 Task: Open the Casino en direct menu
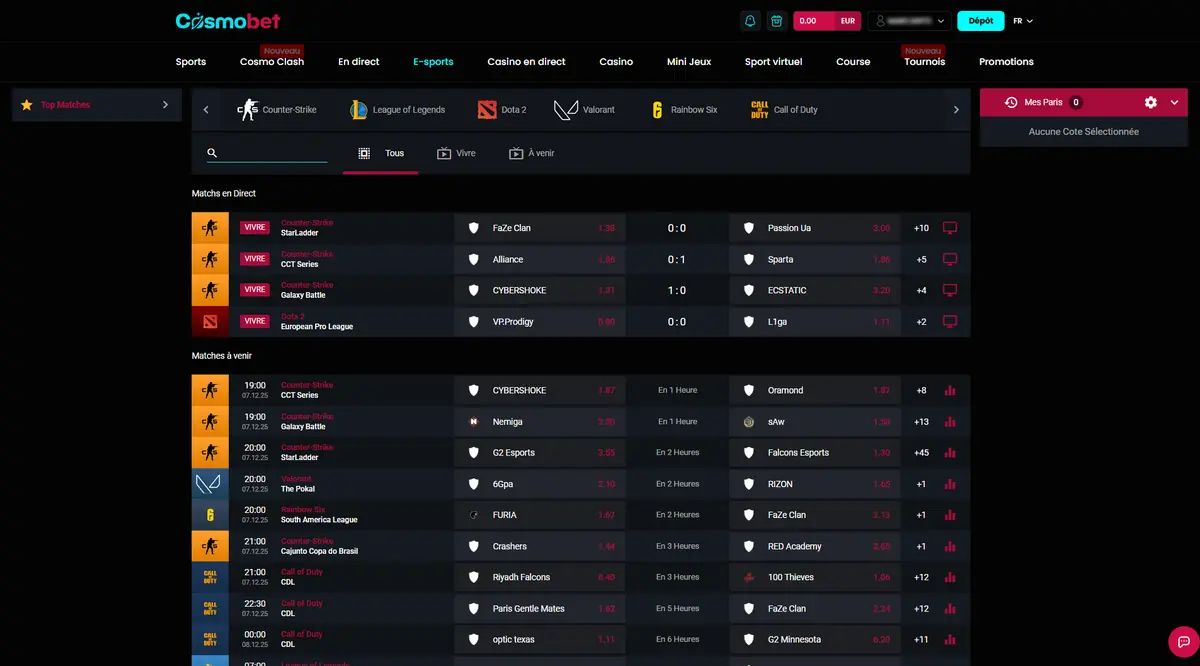(x=526, y=61)
